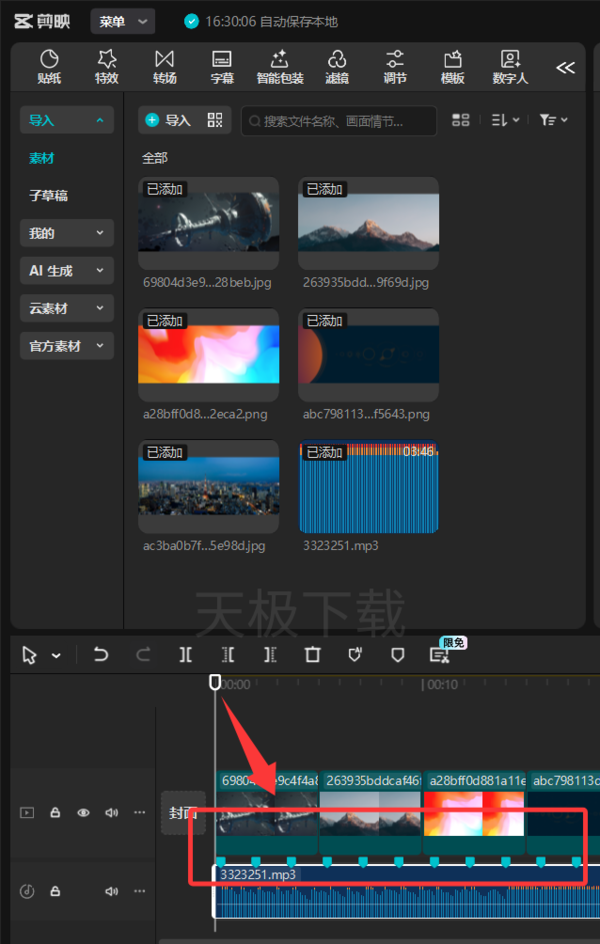Image resolution: width=600 pixels, height=944 pixels.
Task: Click the QR code import icon
Action: click(215, 120)
